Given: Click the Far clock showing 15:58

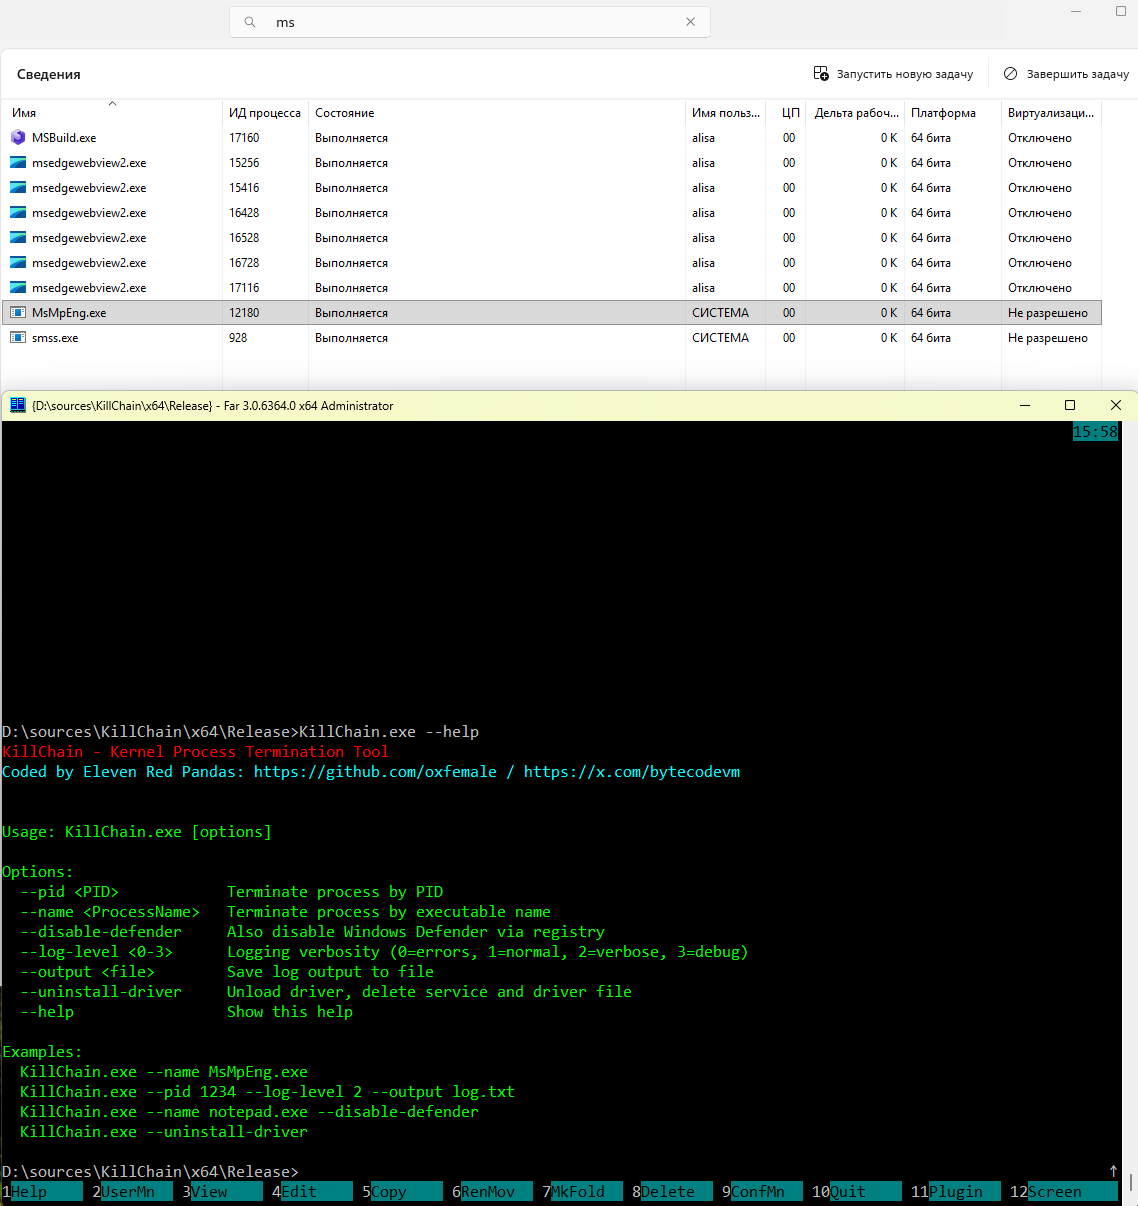Looking at the screenshot, I should pos(1095,432).
